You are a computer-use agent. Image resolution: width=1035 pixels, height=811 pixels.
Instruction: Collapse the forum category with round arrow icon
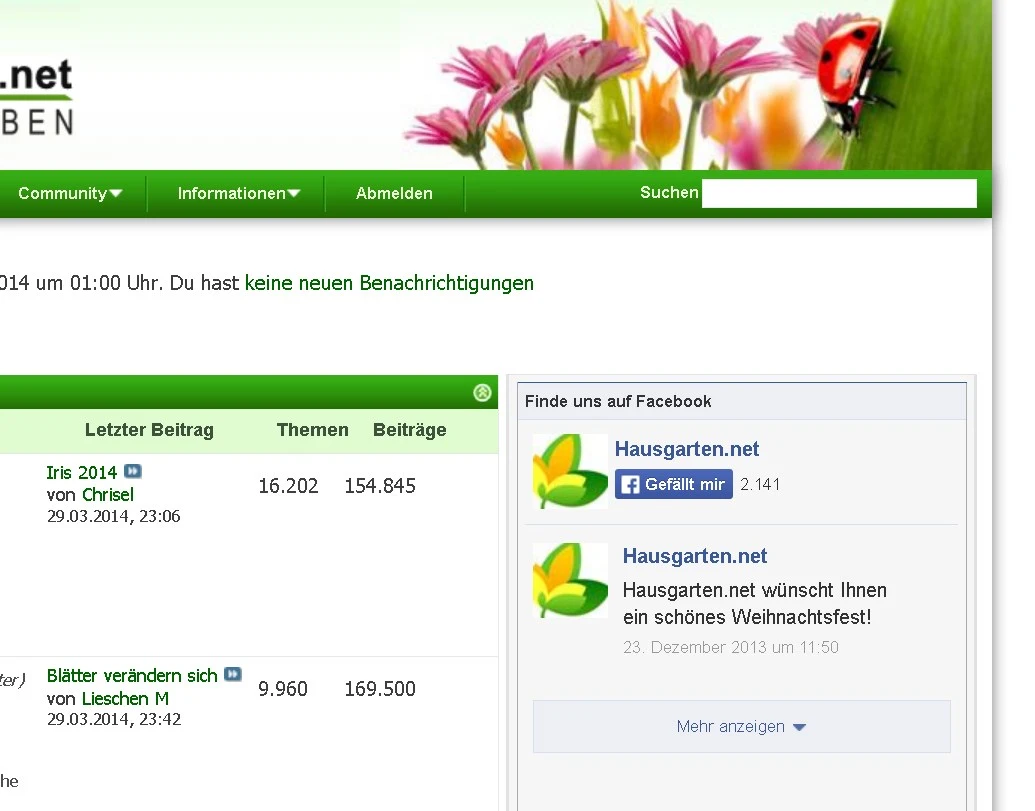pos(482,393)
